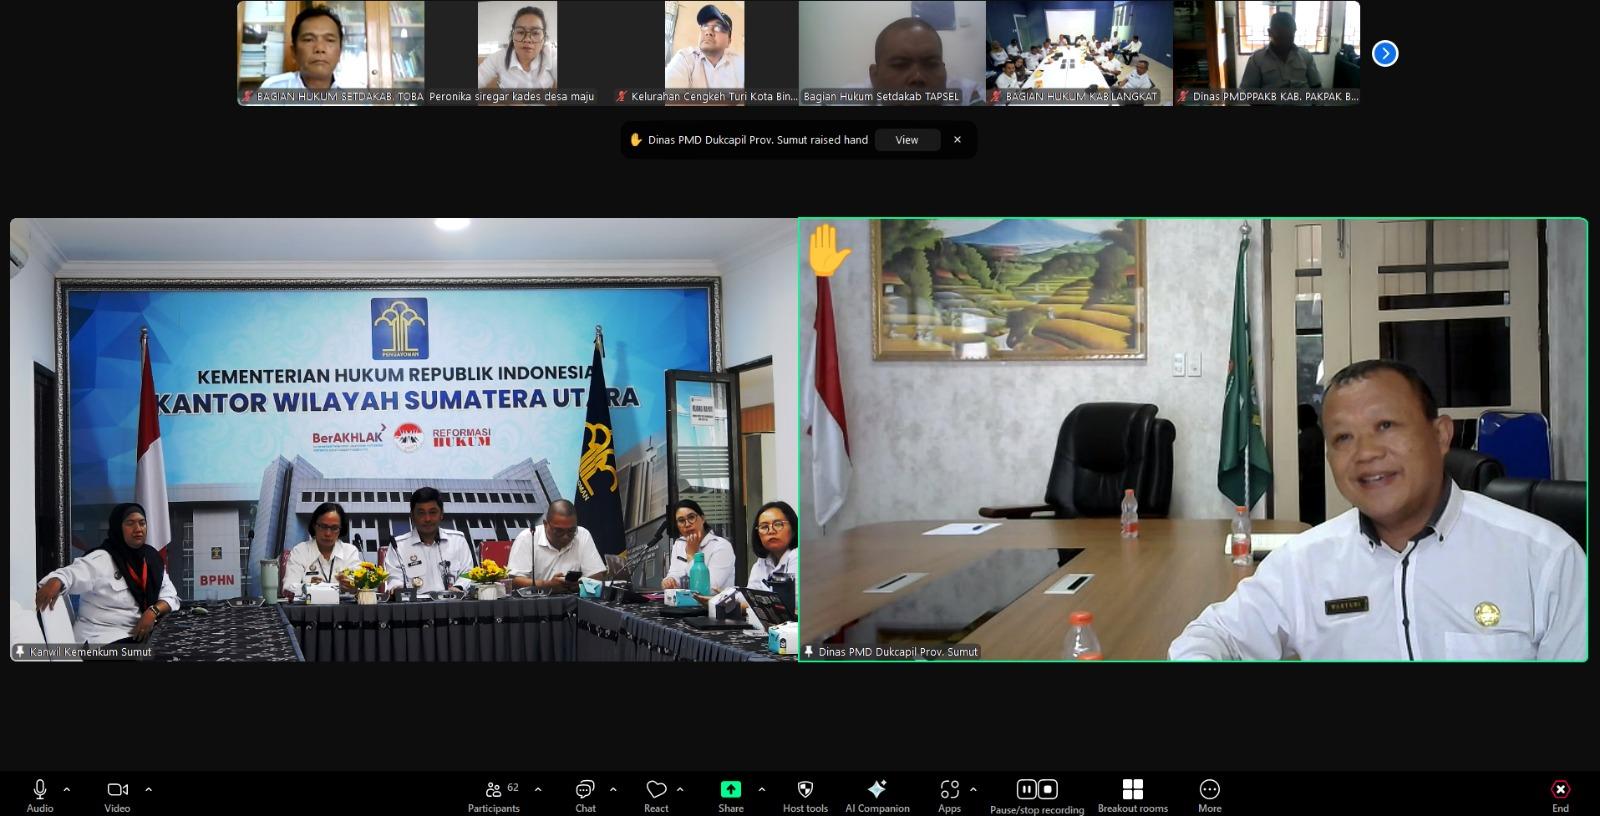Launch AI Companion
Viewport: 1600px width, 816px height.
pos(877,790)
